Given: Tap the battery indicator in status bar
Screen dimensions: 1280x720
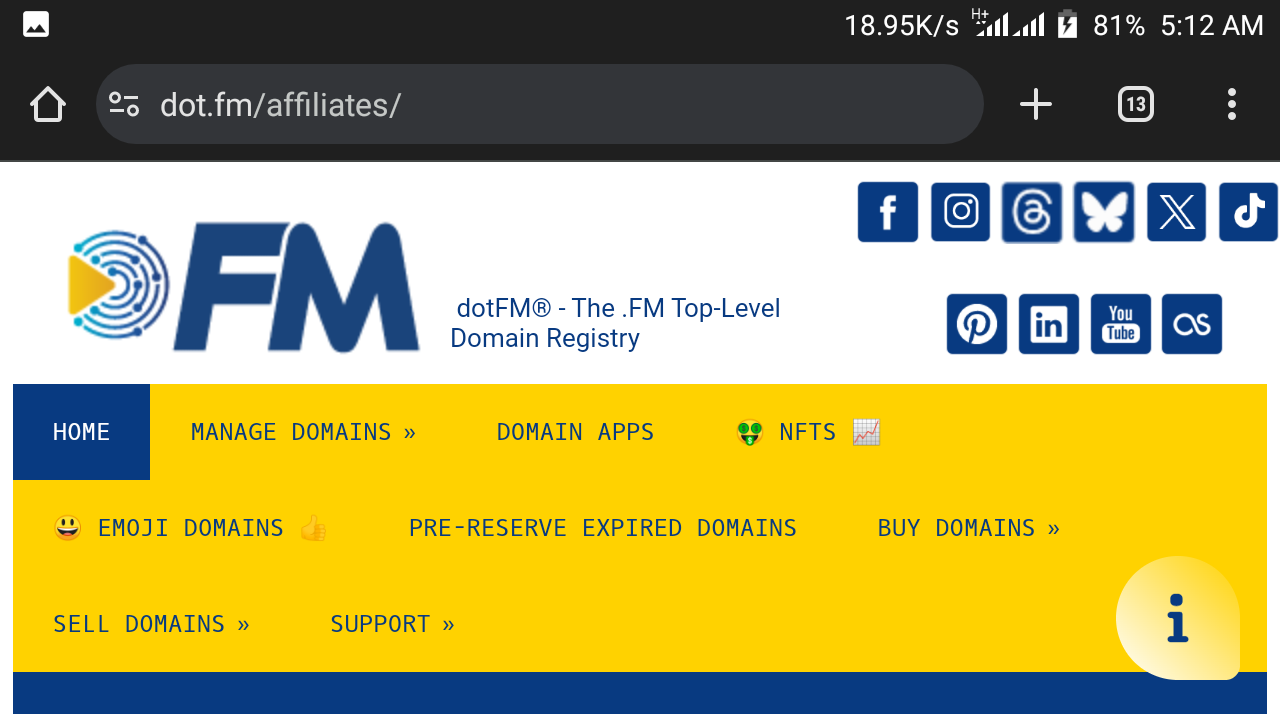Looking at the screenshot, I should click(x=1068, y=25).
